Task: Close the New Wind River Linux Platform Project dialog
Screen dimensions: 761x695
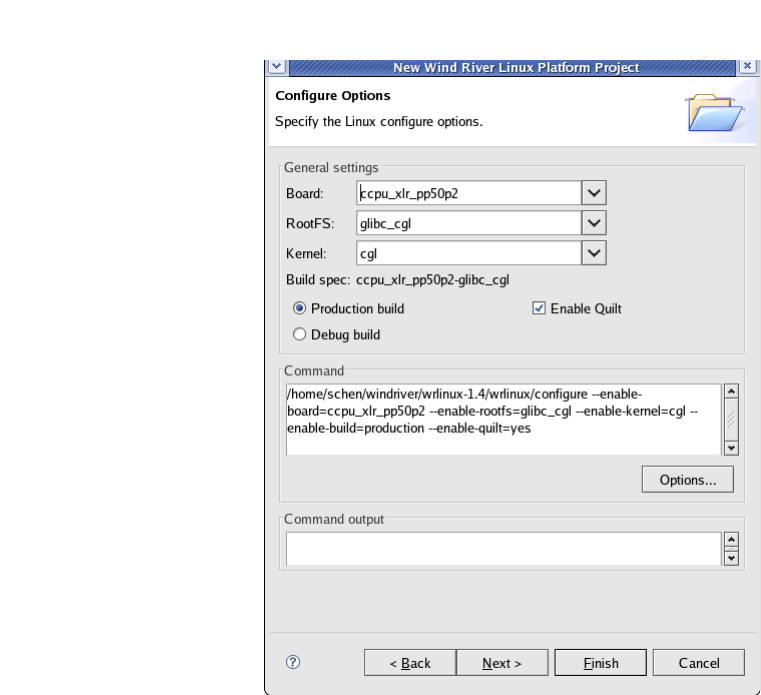Action: point(747,66)
